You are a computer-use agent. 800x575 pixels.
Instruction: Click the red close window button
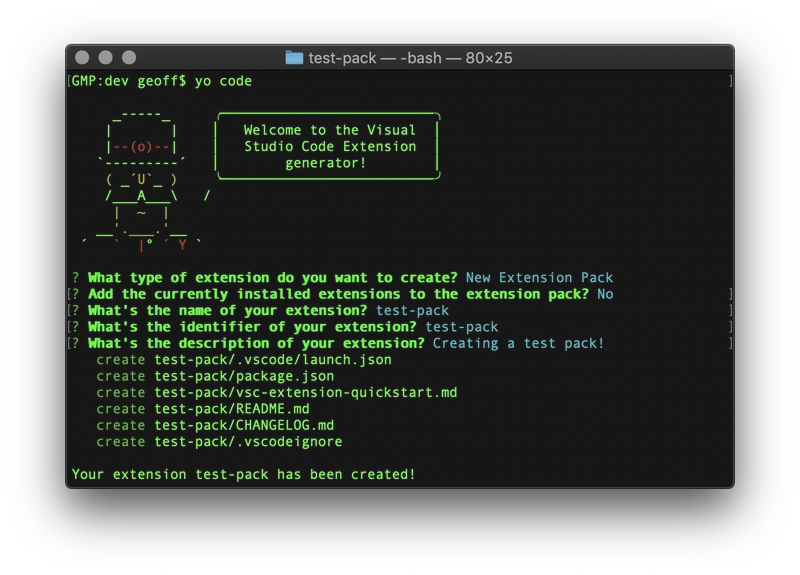click(82, 58)
